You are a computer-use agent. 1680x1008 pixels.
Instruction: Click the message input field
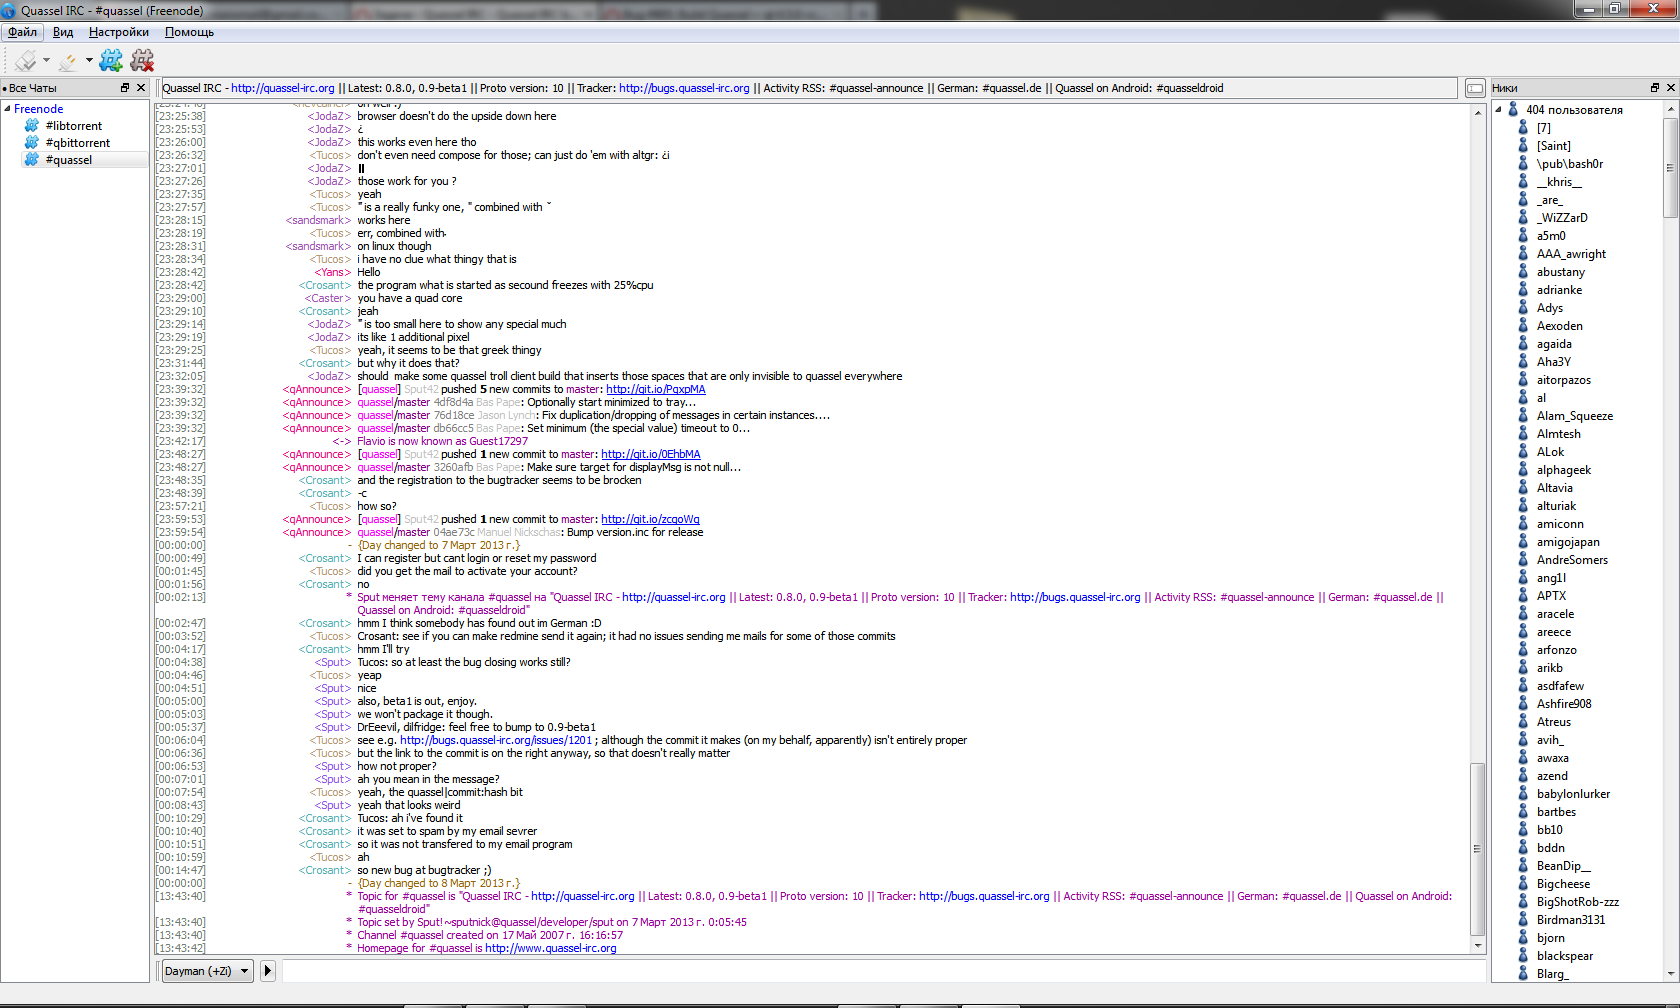(x=883, y=971)
